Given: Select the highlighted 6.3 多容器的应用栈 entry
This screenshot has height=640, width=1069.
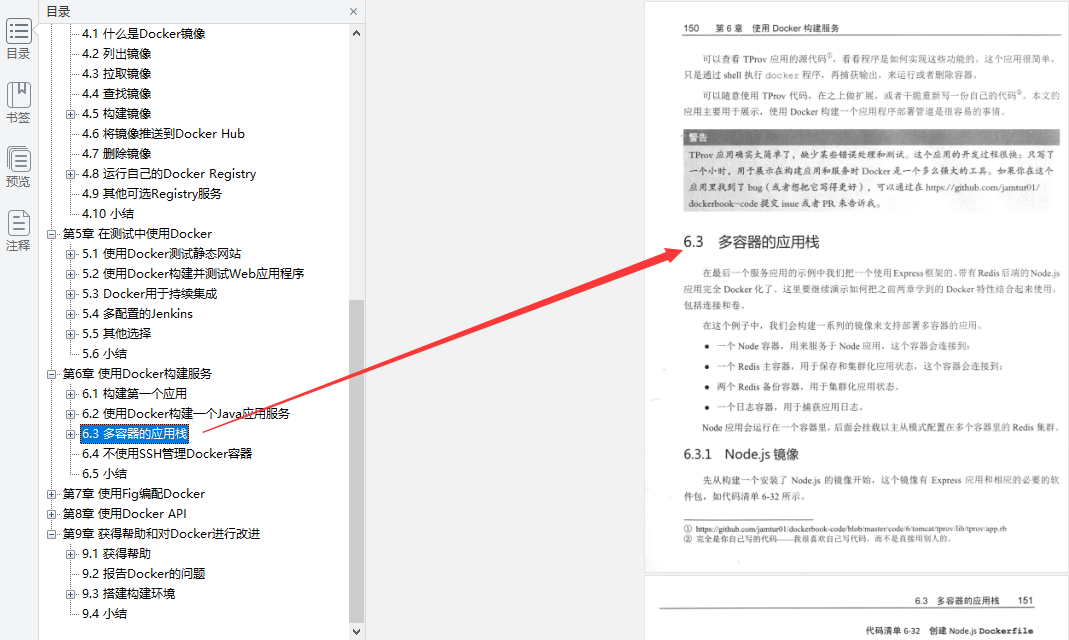Looking at the screenshot, I should (135, 433).
